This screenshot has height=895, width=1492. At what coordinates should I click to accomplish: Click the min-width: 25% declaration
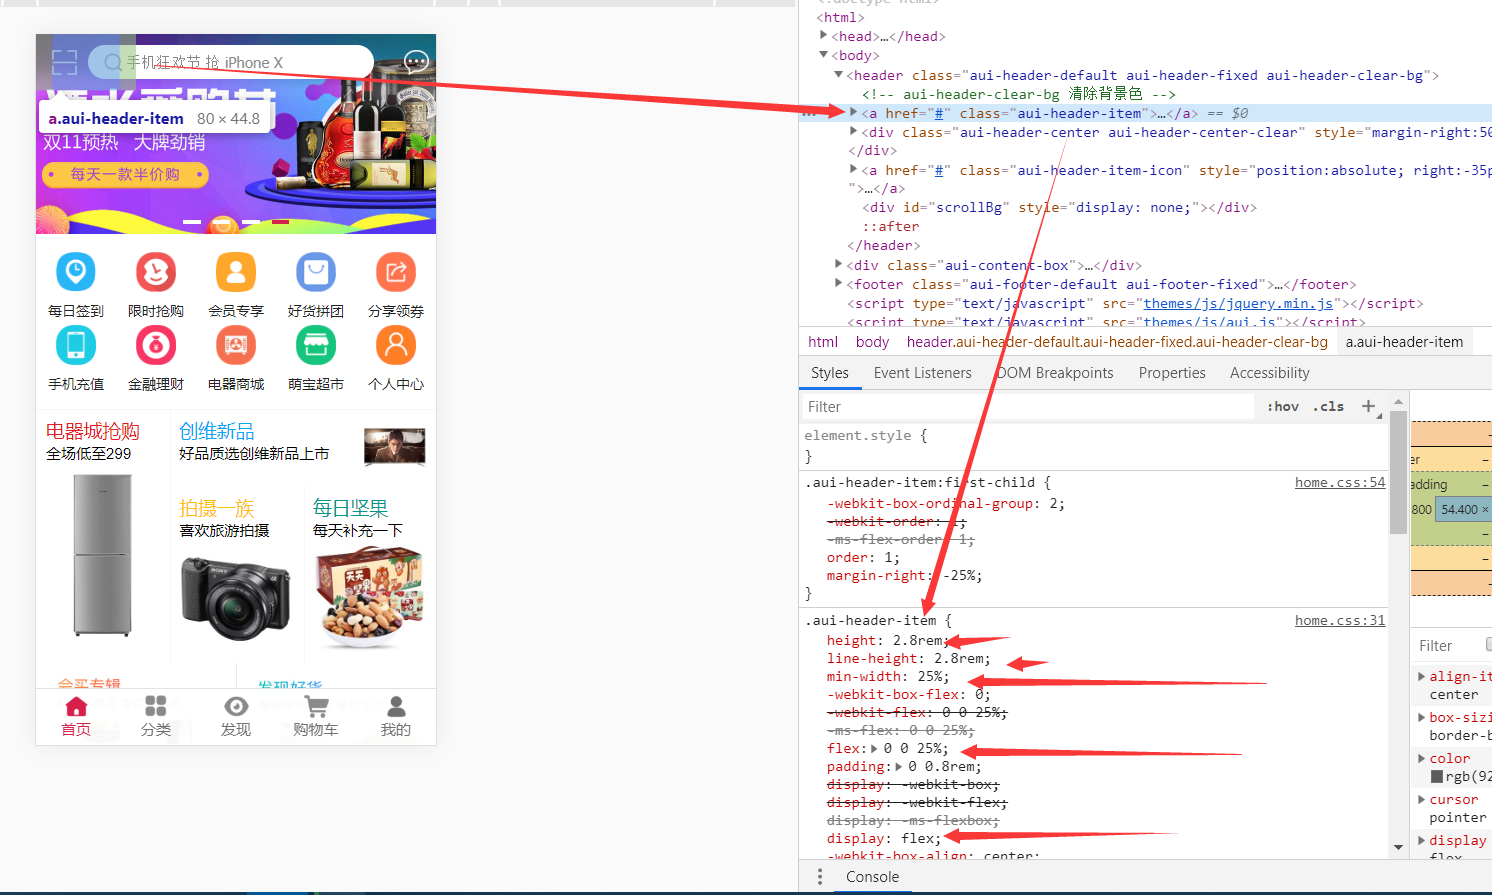888,677
